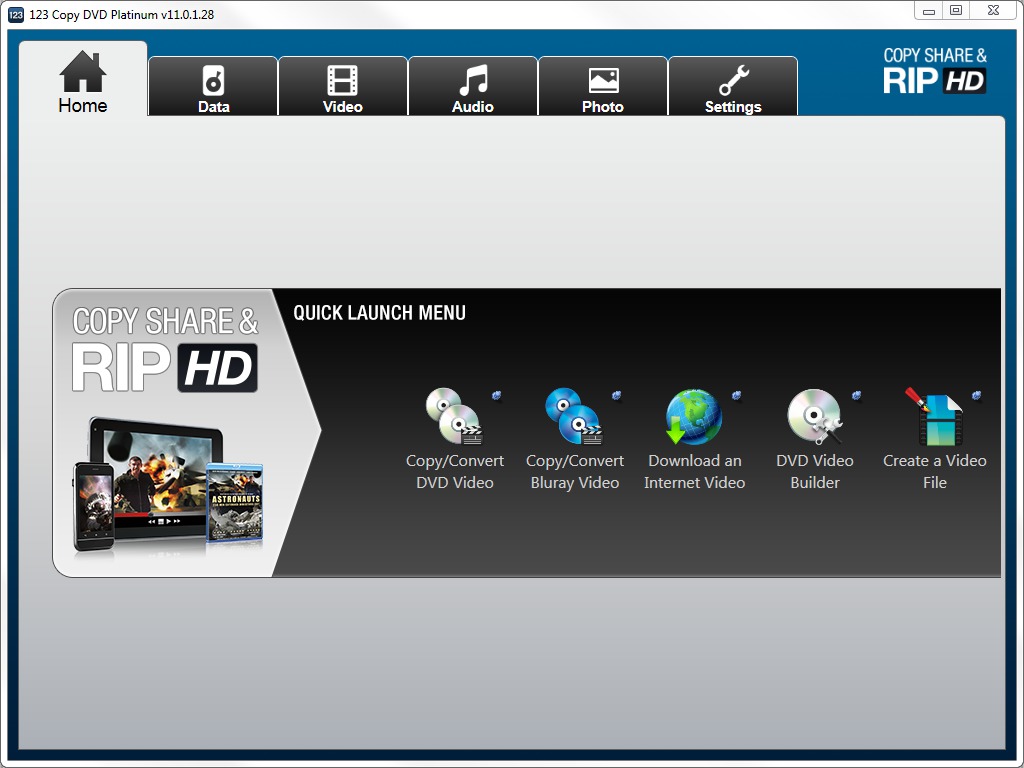The width and height of the screenshot is (1024, 768).
Task: Select the Audio tab
Action: [473, 86]
